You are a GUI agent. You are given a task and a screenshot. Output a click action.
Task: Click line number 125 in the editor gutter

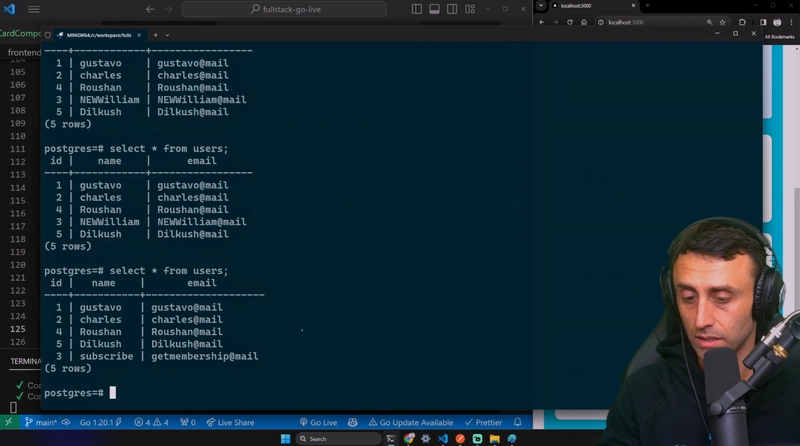pos(17,329)
